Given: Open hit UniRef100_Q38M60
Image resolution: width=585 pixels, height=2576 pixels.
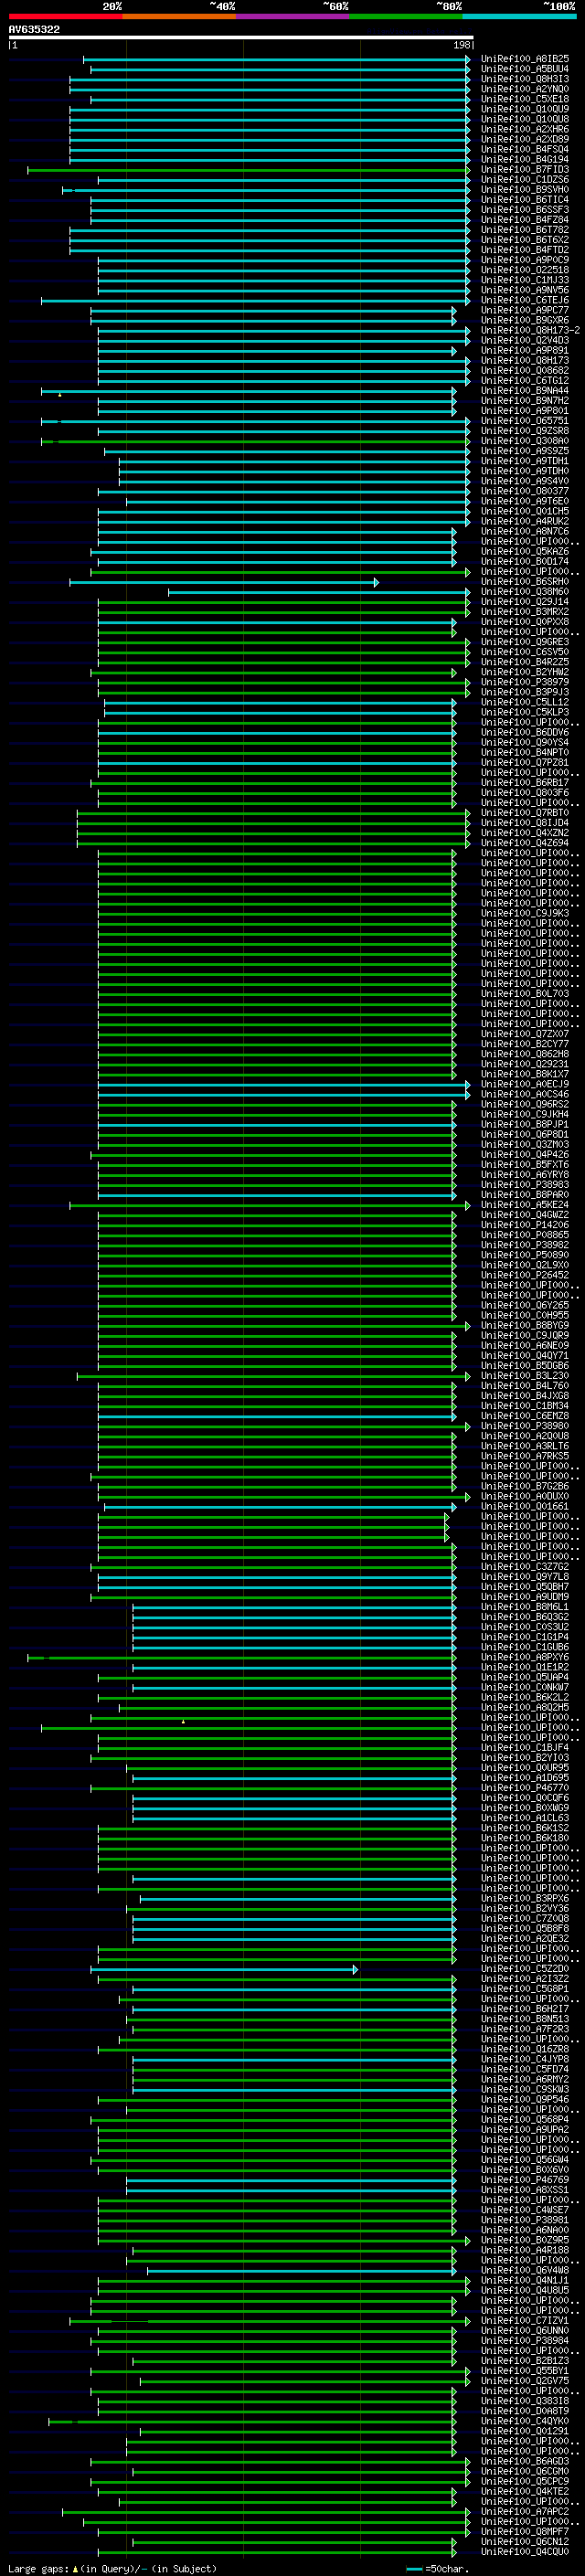Looking at the screenshot, I should (525, 592).
